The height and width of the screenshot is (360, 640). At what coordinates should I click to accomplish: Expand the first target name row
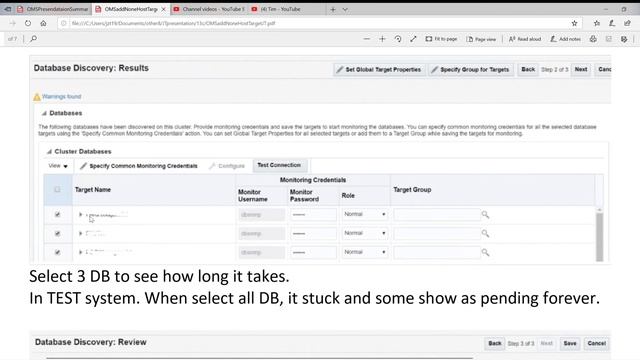pyautogui.click(x=80, y=214)
